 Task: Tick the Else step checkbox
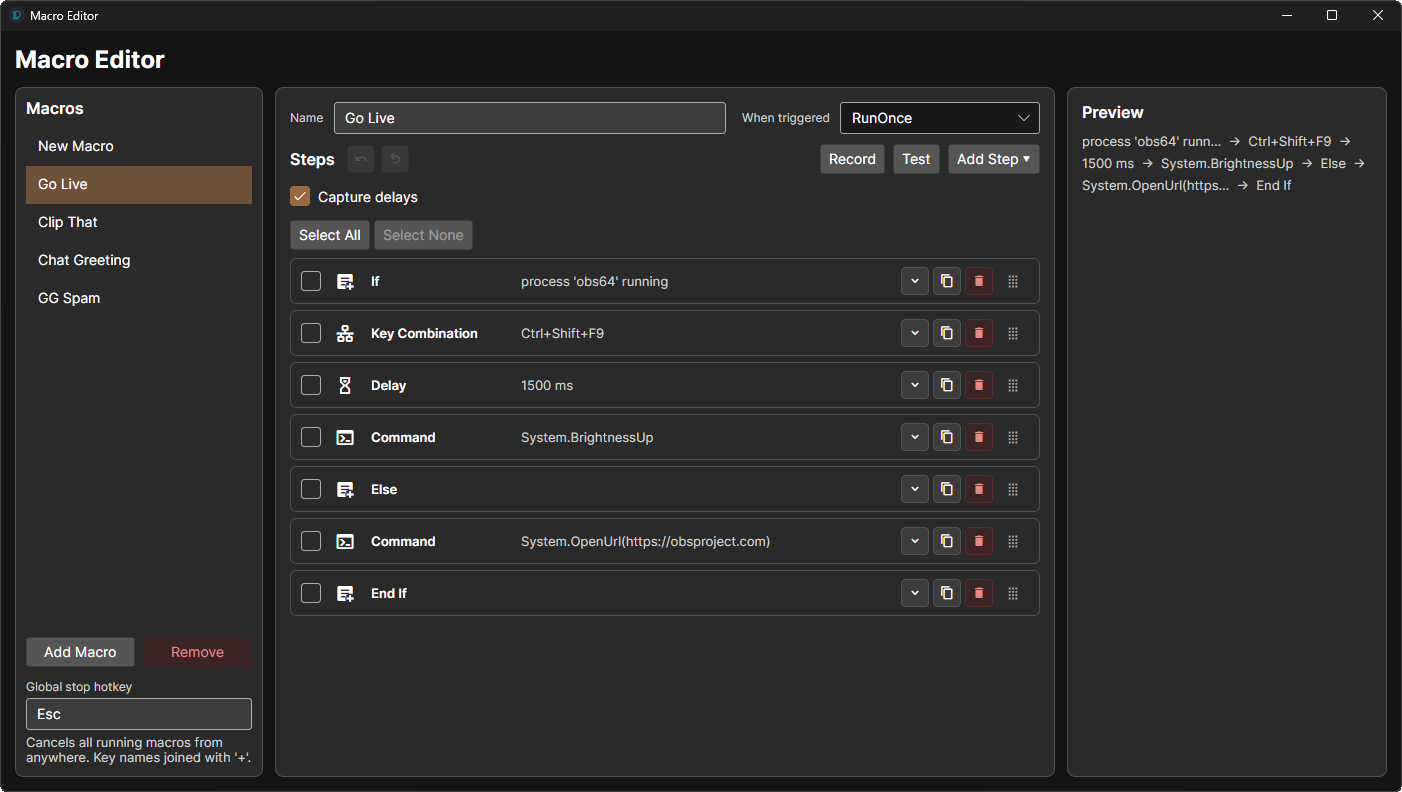click(x=311, y=489)
